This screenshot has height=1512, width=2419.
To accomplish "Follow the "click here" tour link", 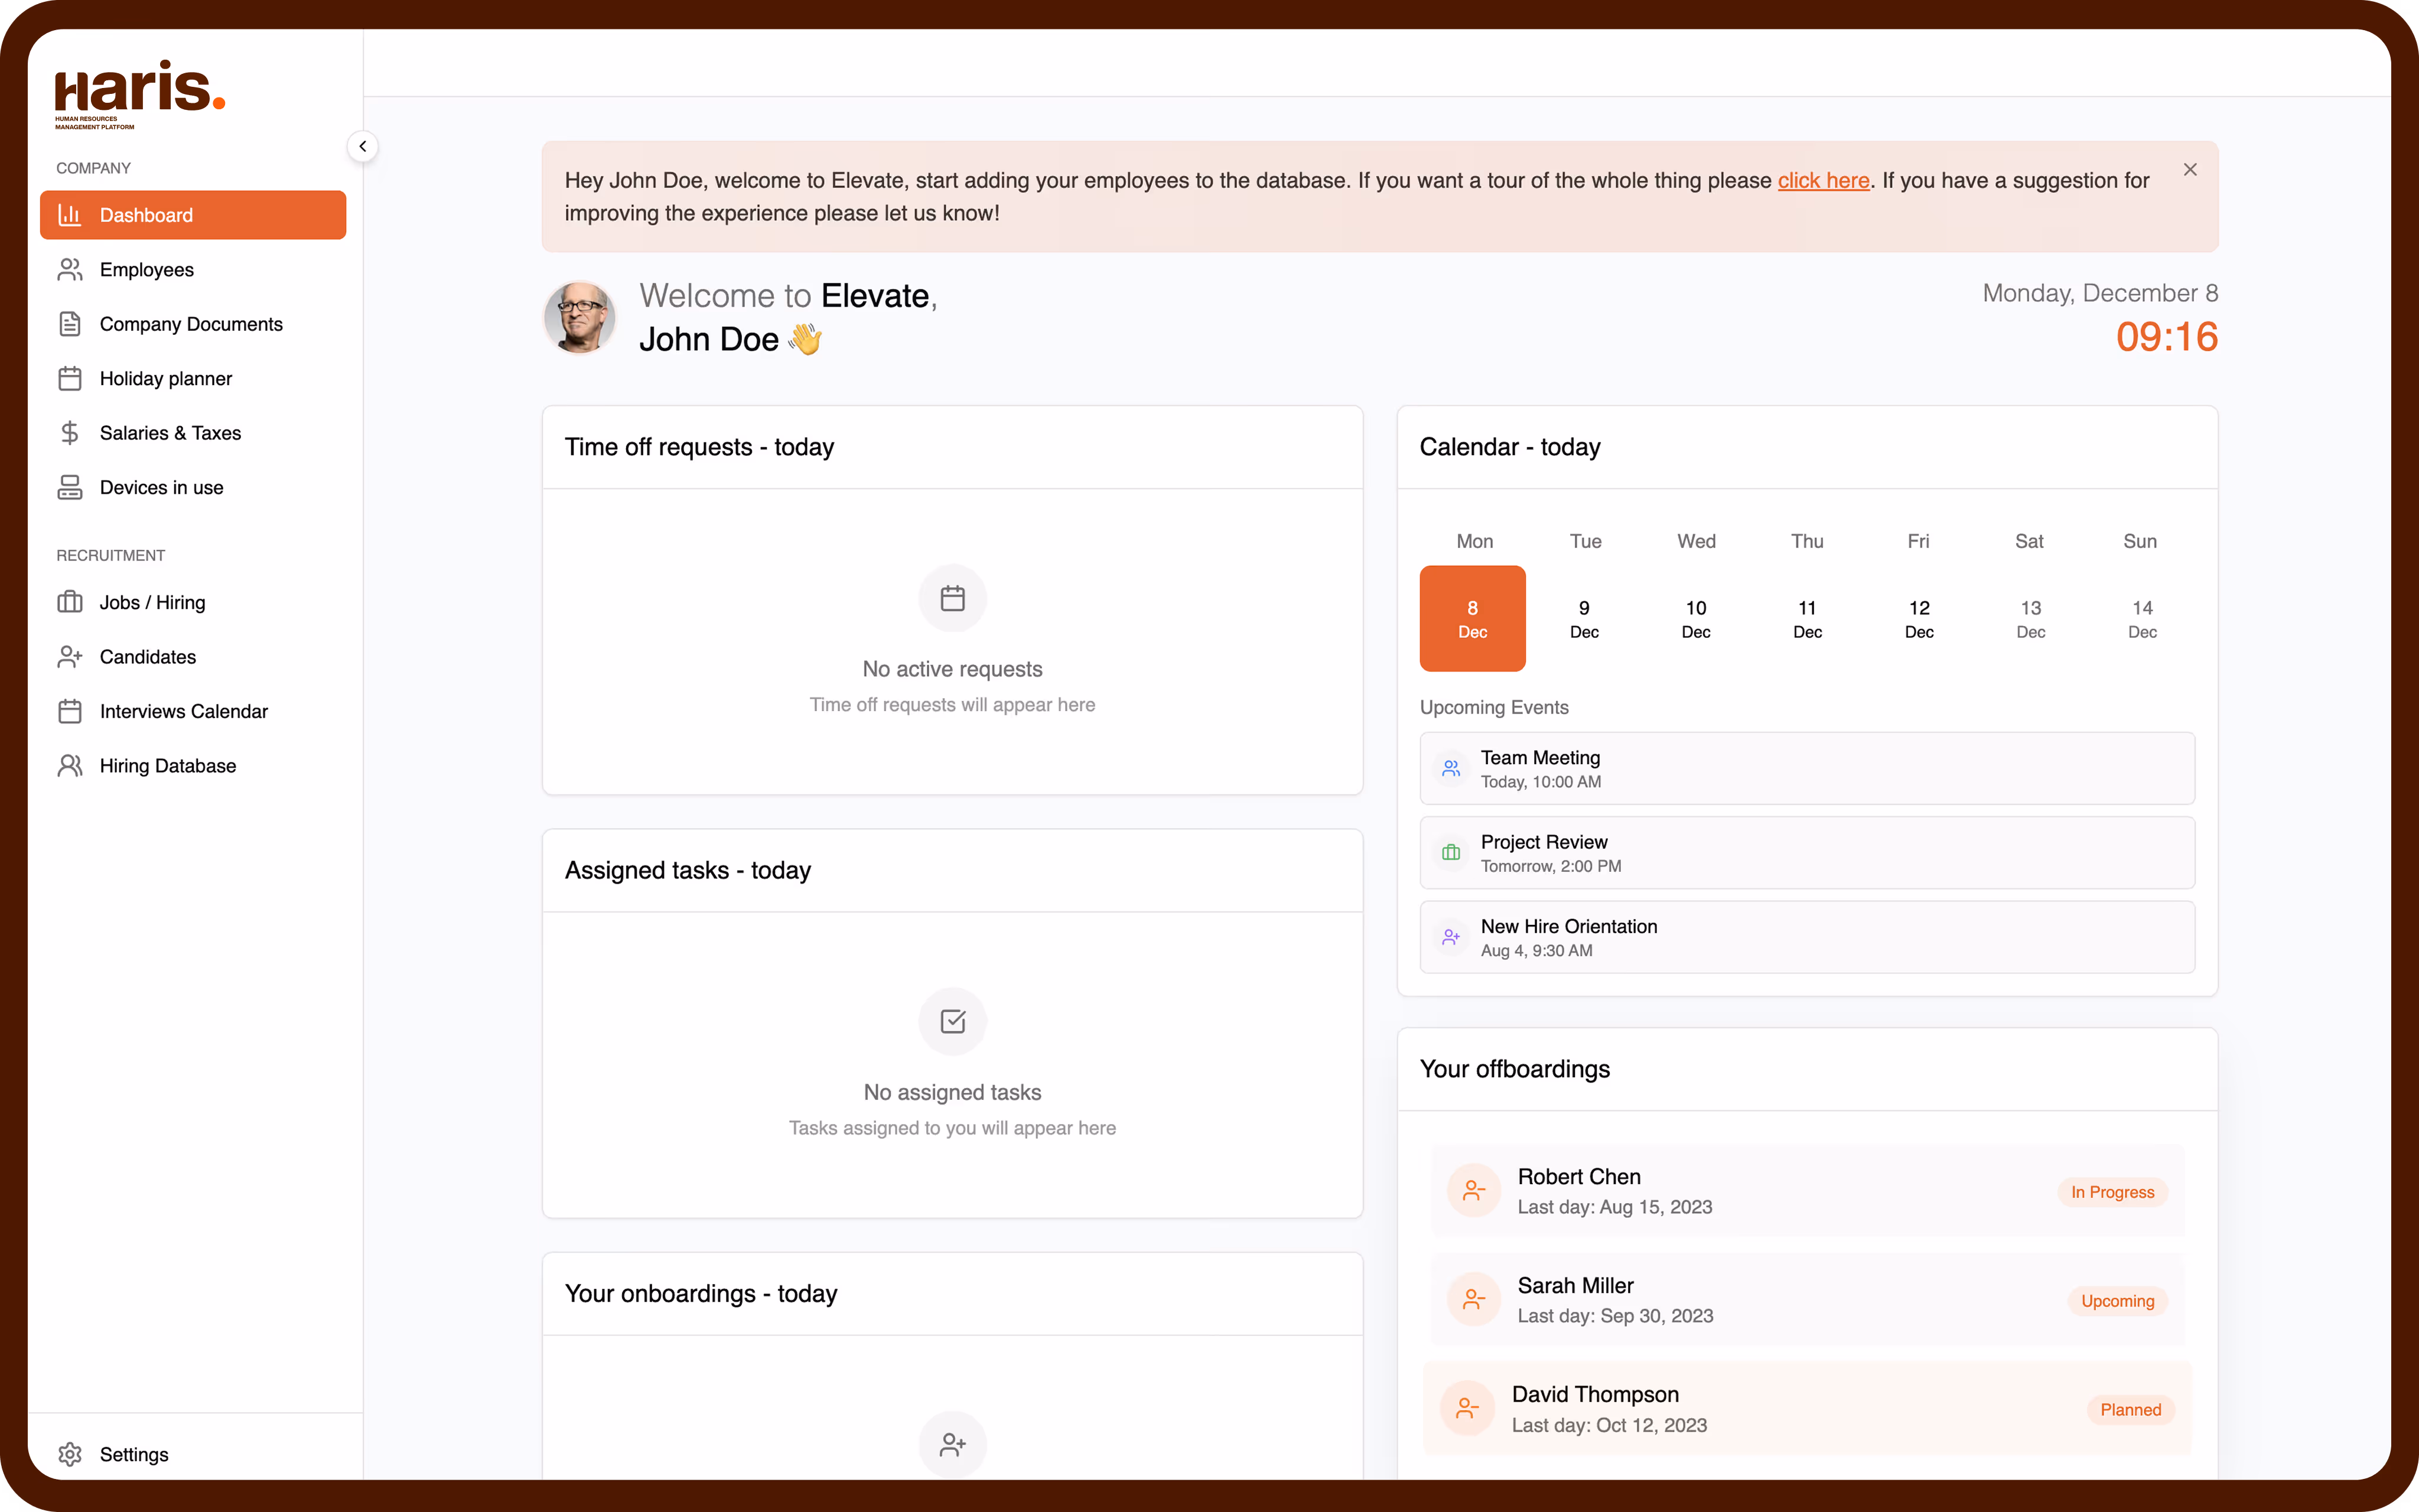I will [1822, 181].
